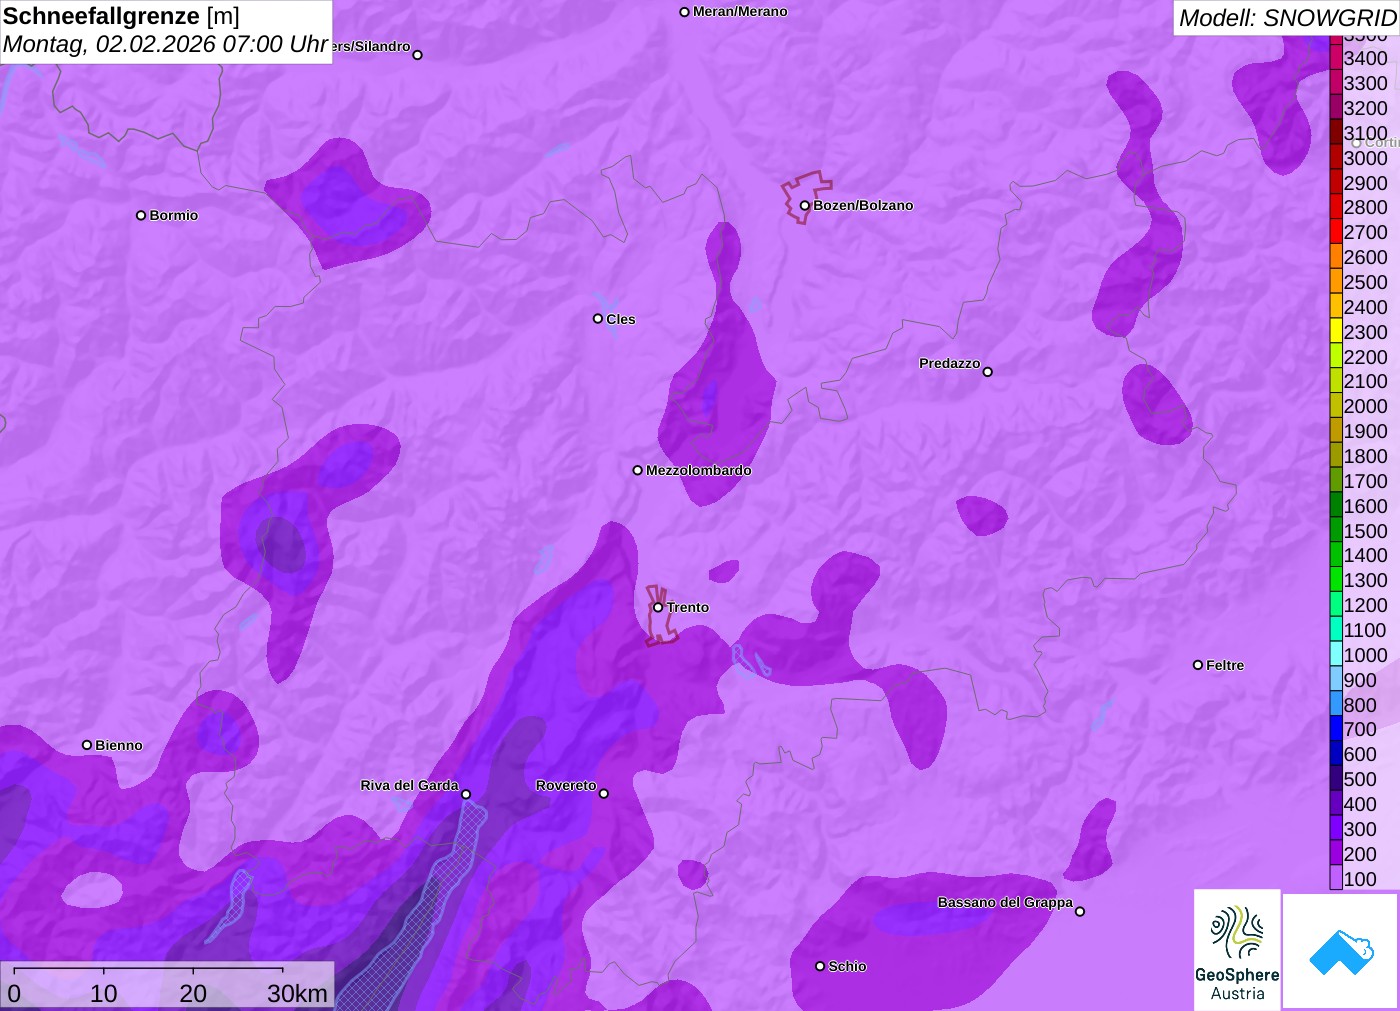Click the 2300 m yellow legend swatch
The width and height of the screenshot is (1400, 1011).
click(1336, 332)
